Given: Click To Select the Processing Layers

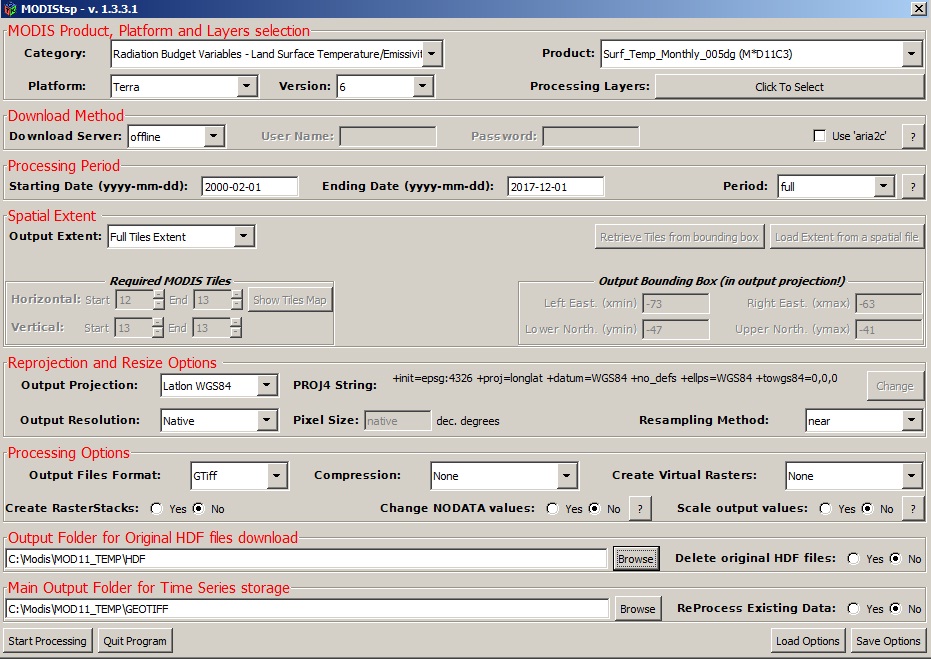Looking at the screenshot, I should [x=789, y=86].
